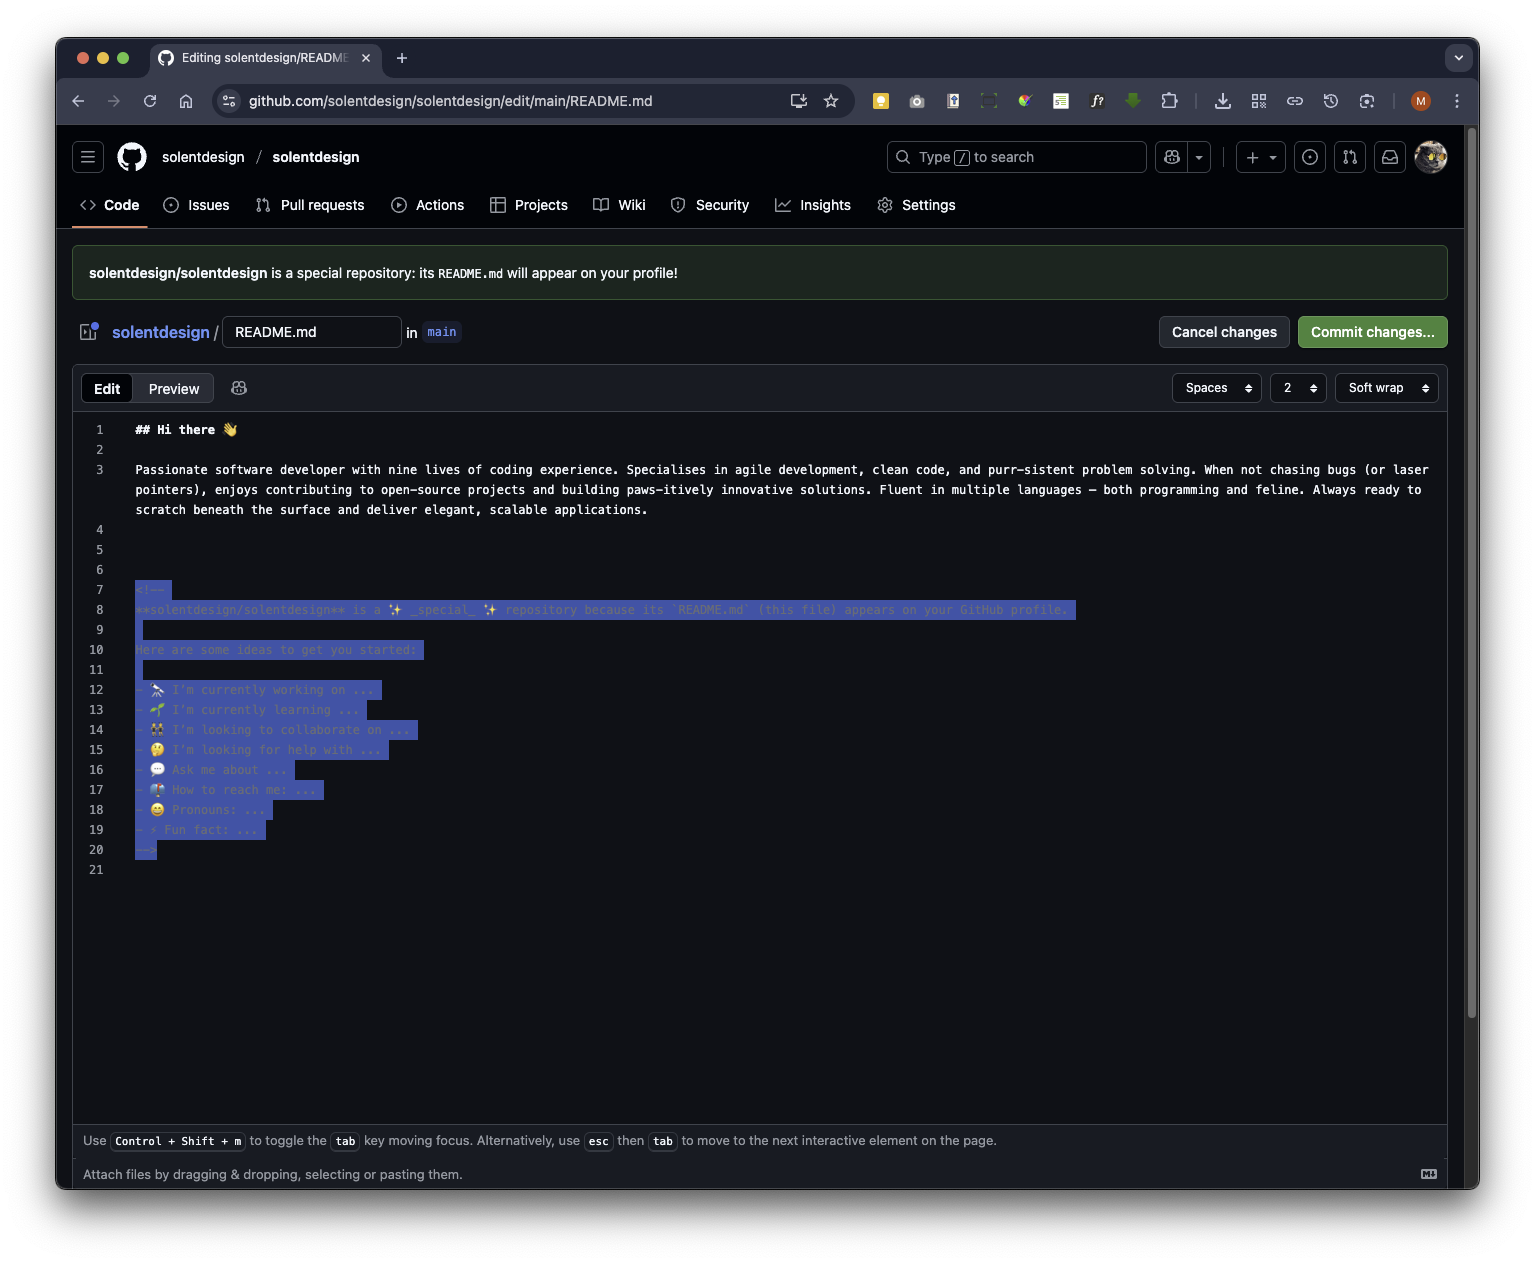Image resolution: width=1535 pixels, height=1263 pixels.
Task: Click the Commit changes button
Action: pyautogui.click(x=1372, y=332)
